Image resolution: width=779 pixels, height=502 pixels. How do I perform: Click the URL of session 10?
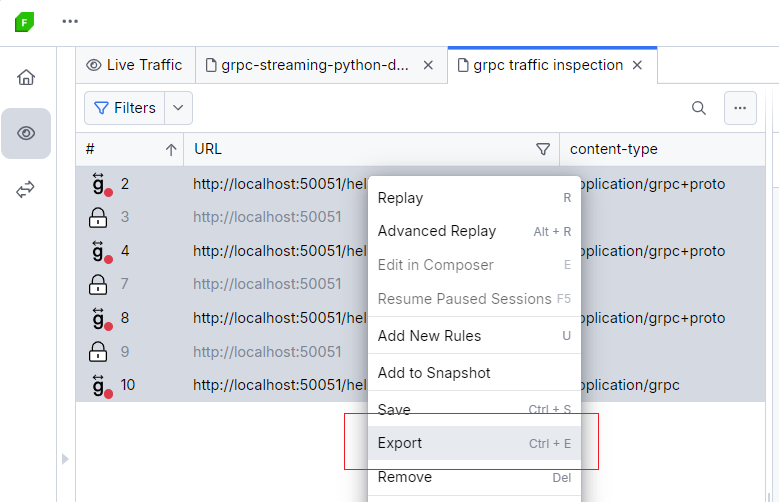coord(280,385)
